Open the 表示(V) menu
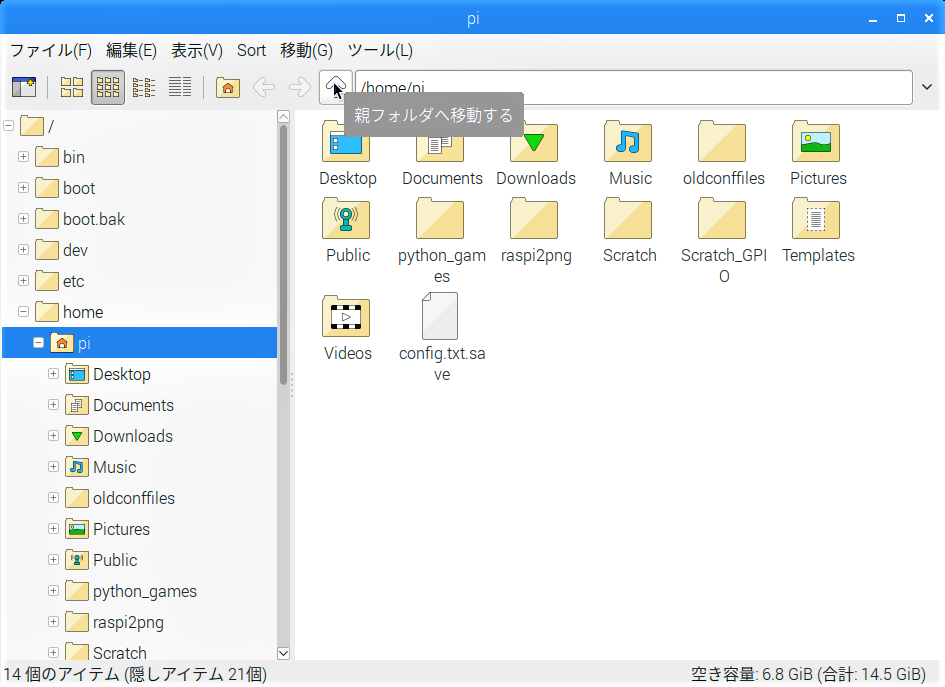This screenshot has width=945, height=687. click(x=196, y=51)
